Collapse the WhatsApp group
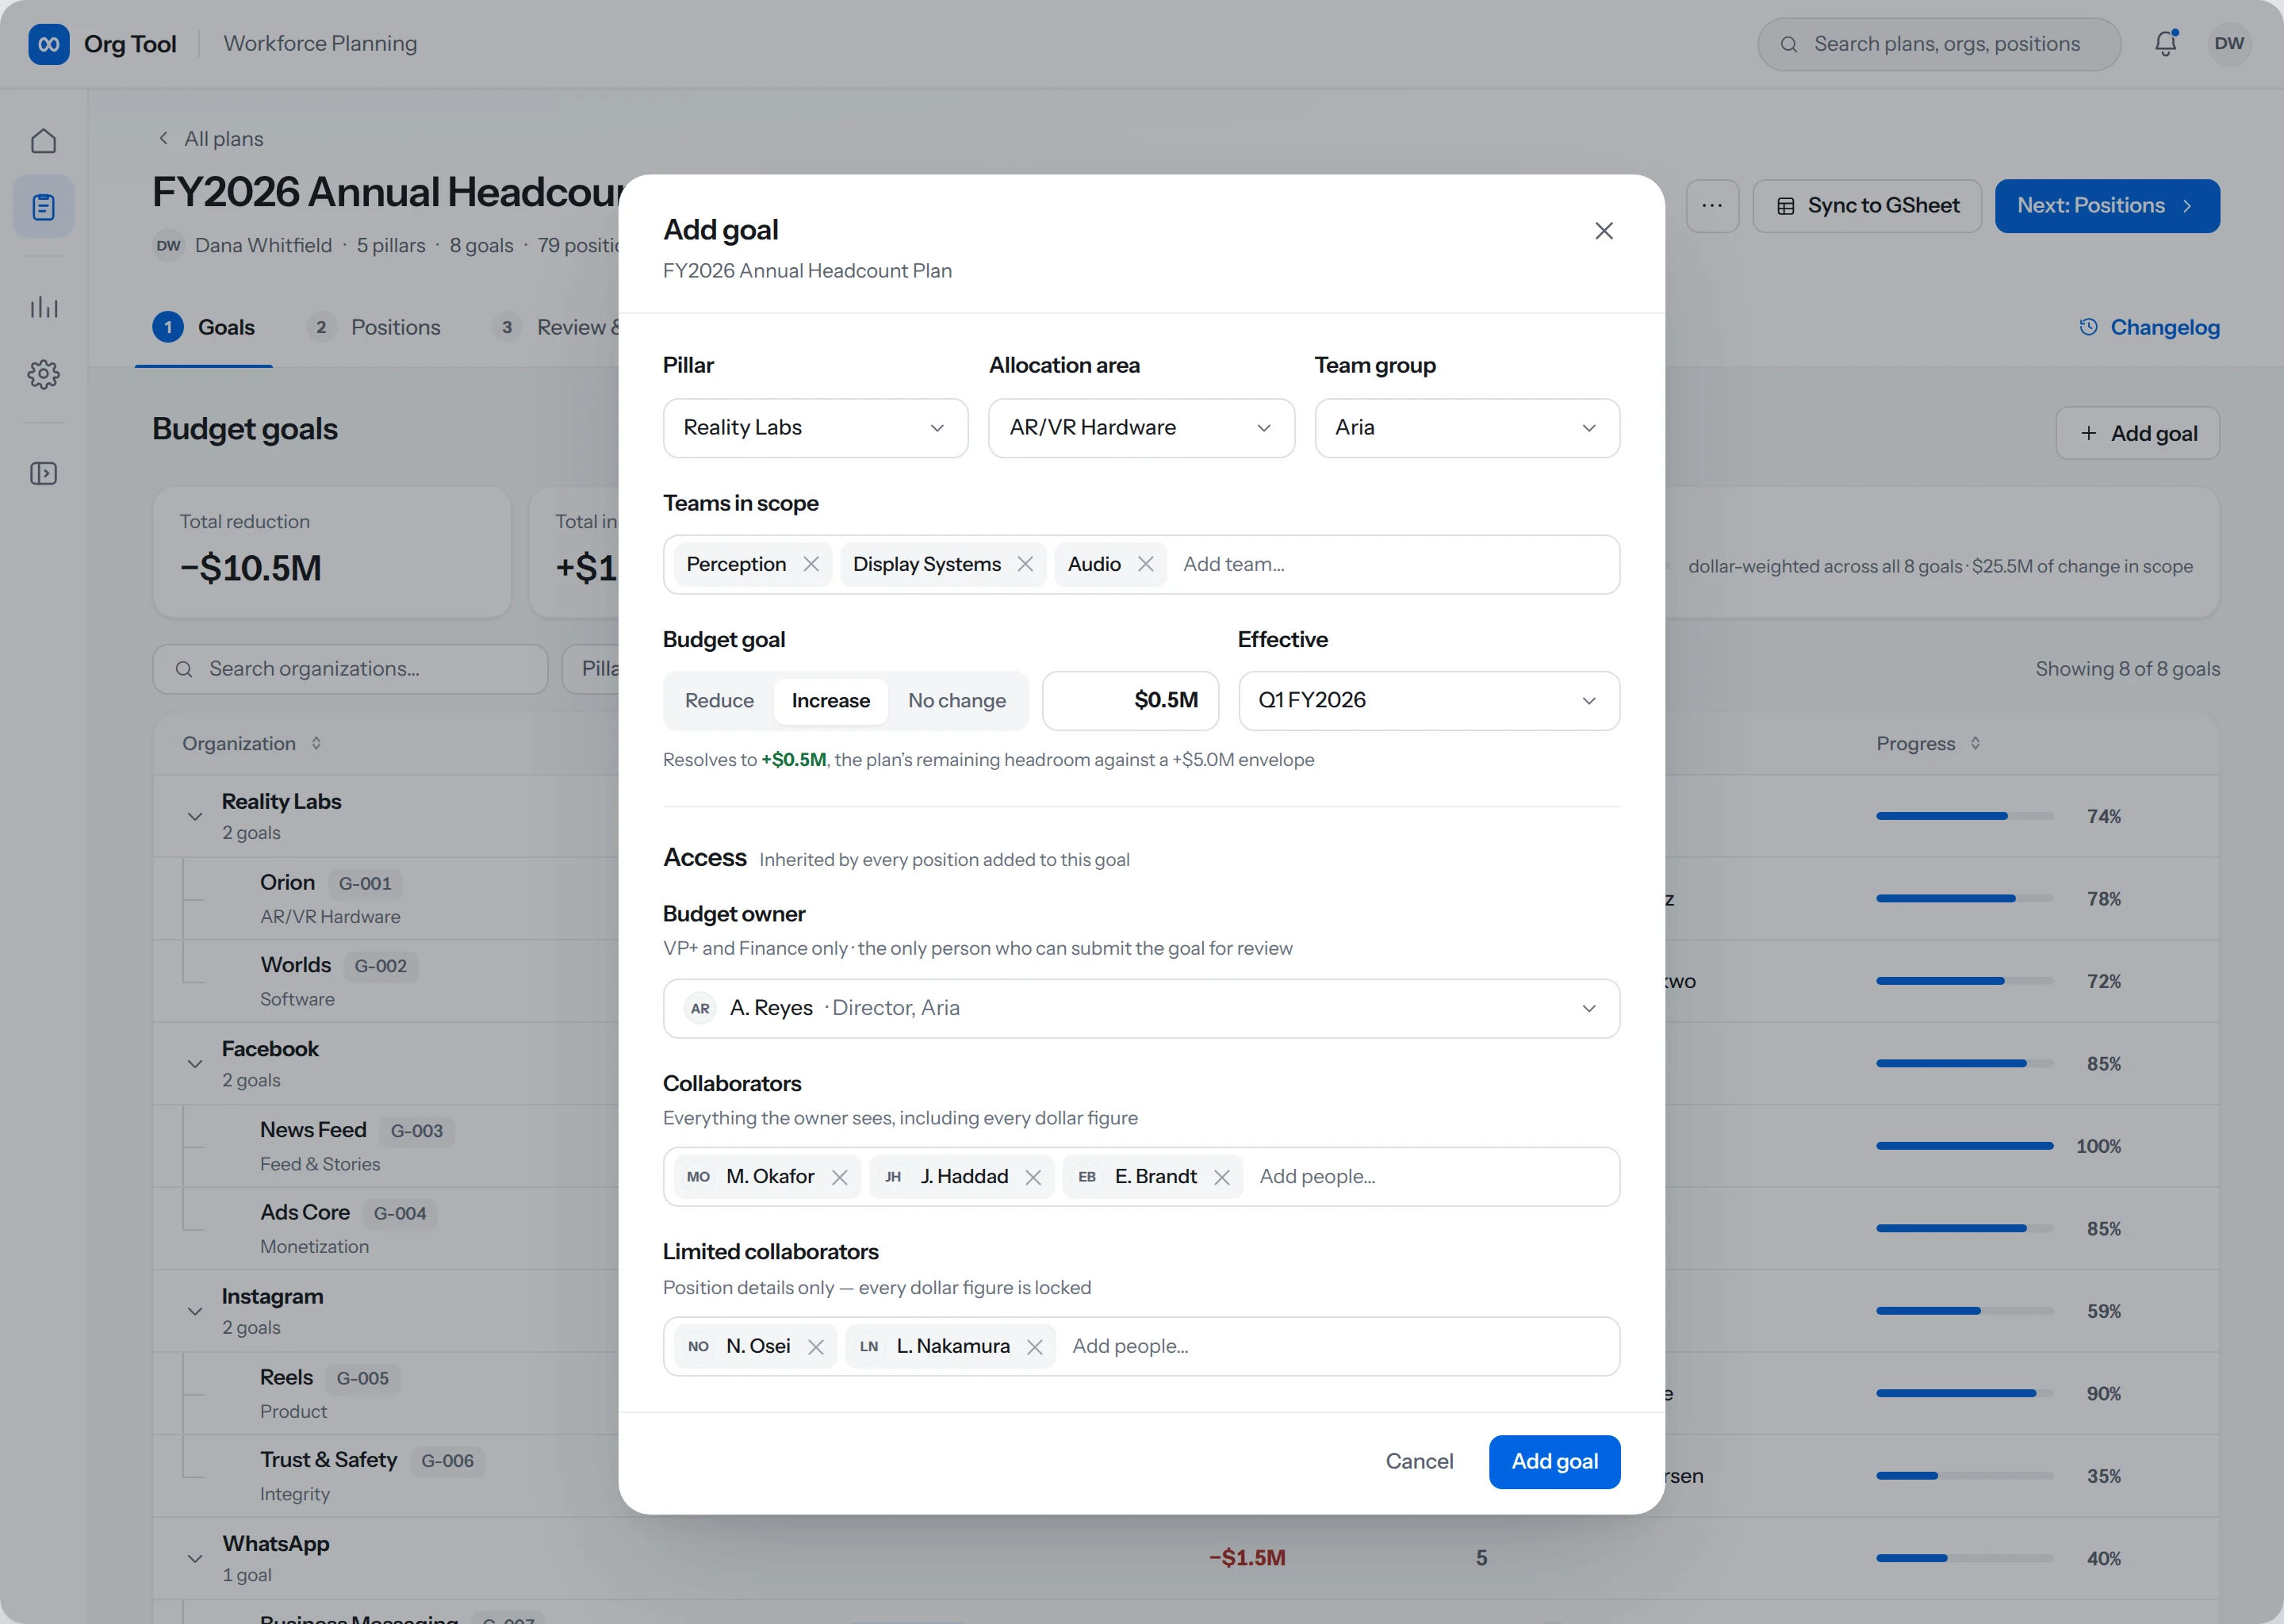Viewport: 2284px width, 1624px height. coord(195,1559)
